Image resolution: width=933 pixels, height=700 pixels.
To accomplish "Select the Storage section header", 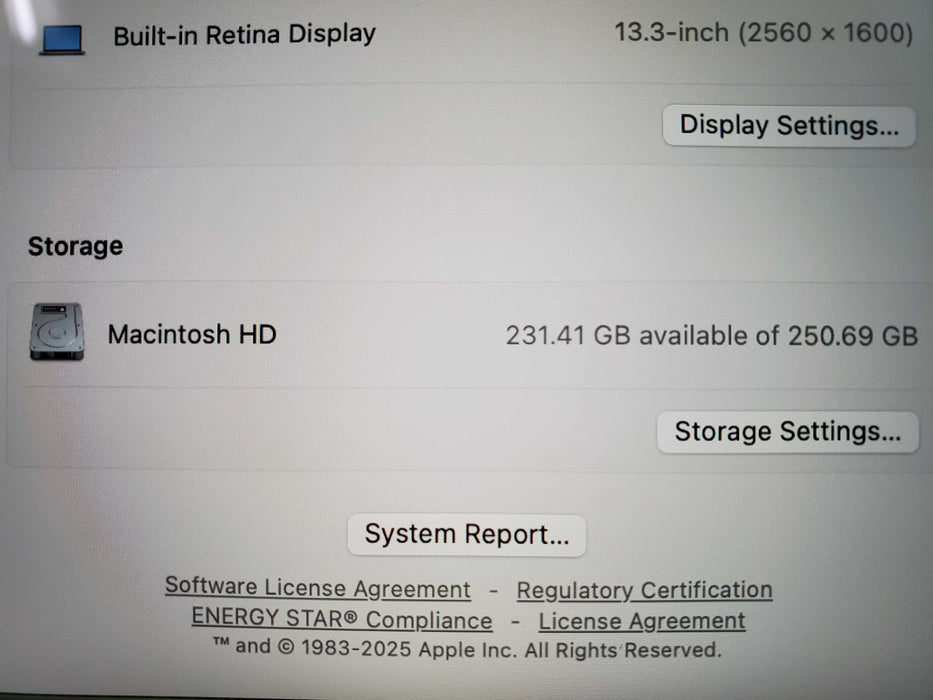I will coord(74,245).
